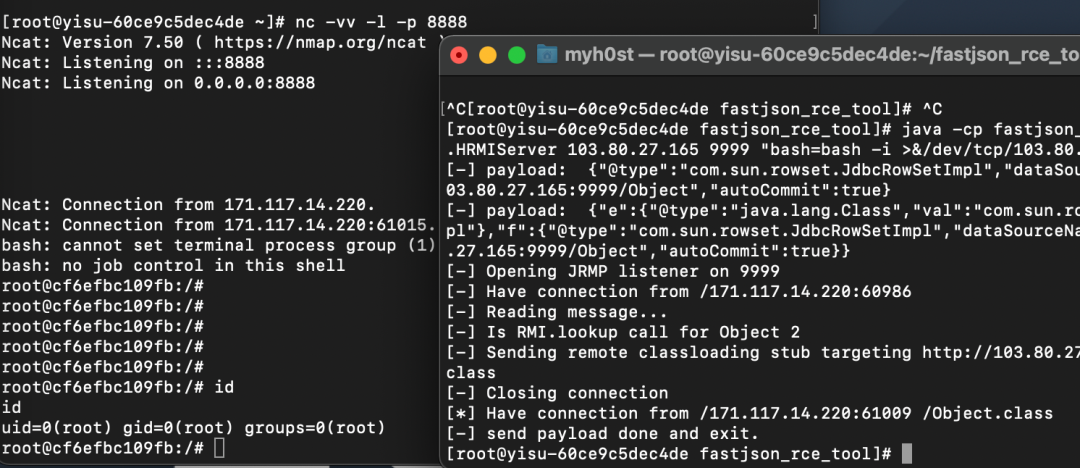Click the red close button of myh0st terminal

coord(458,56)
